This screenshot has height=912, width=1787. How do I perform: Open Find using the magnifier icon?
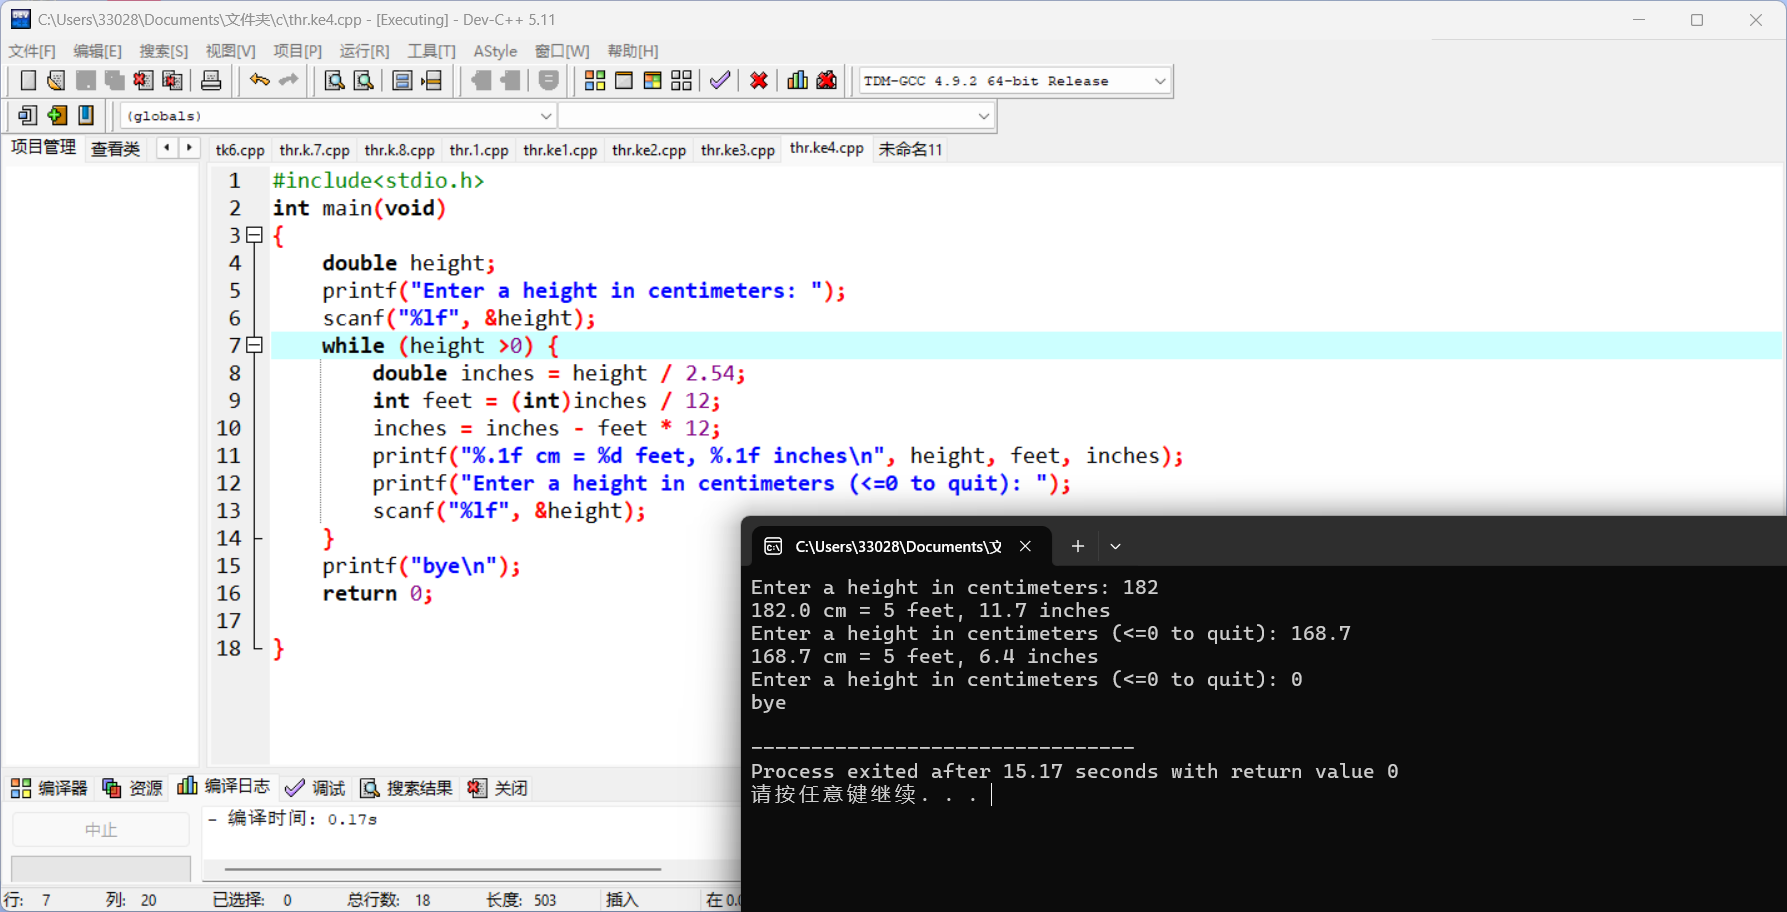(x=335, y=81)
